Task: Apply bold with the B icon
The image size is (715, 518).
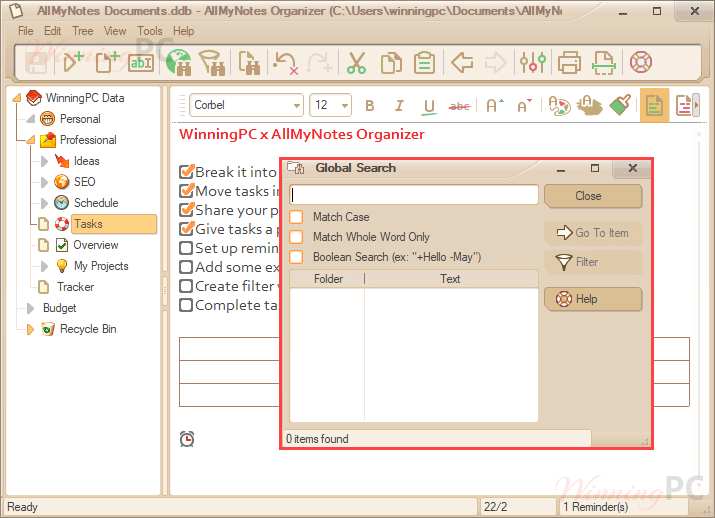Action: click(x=370, y=106)
